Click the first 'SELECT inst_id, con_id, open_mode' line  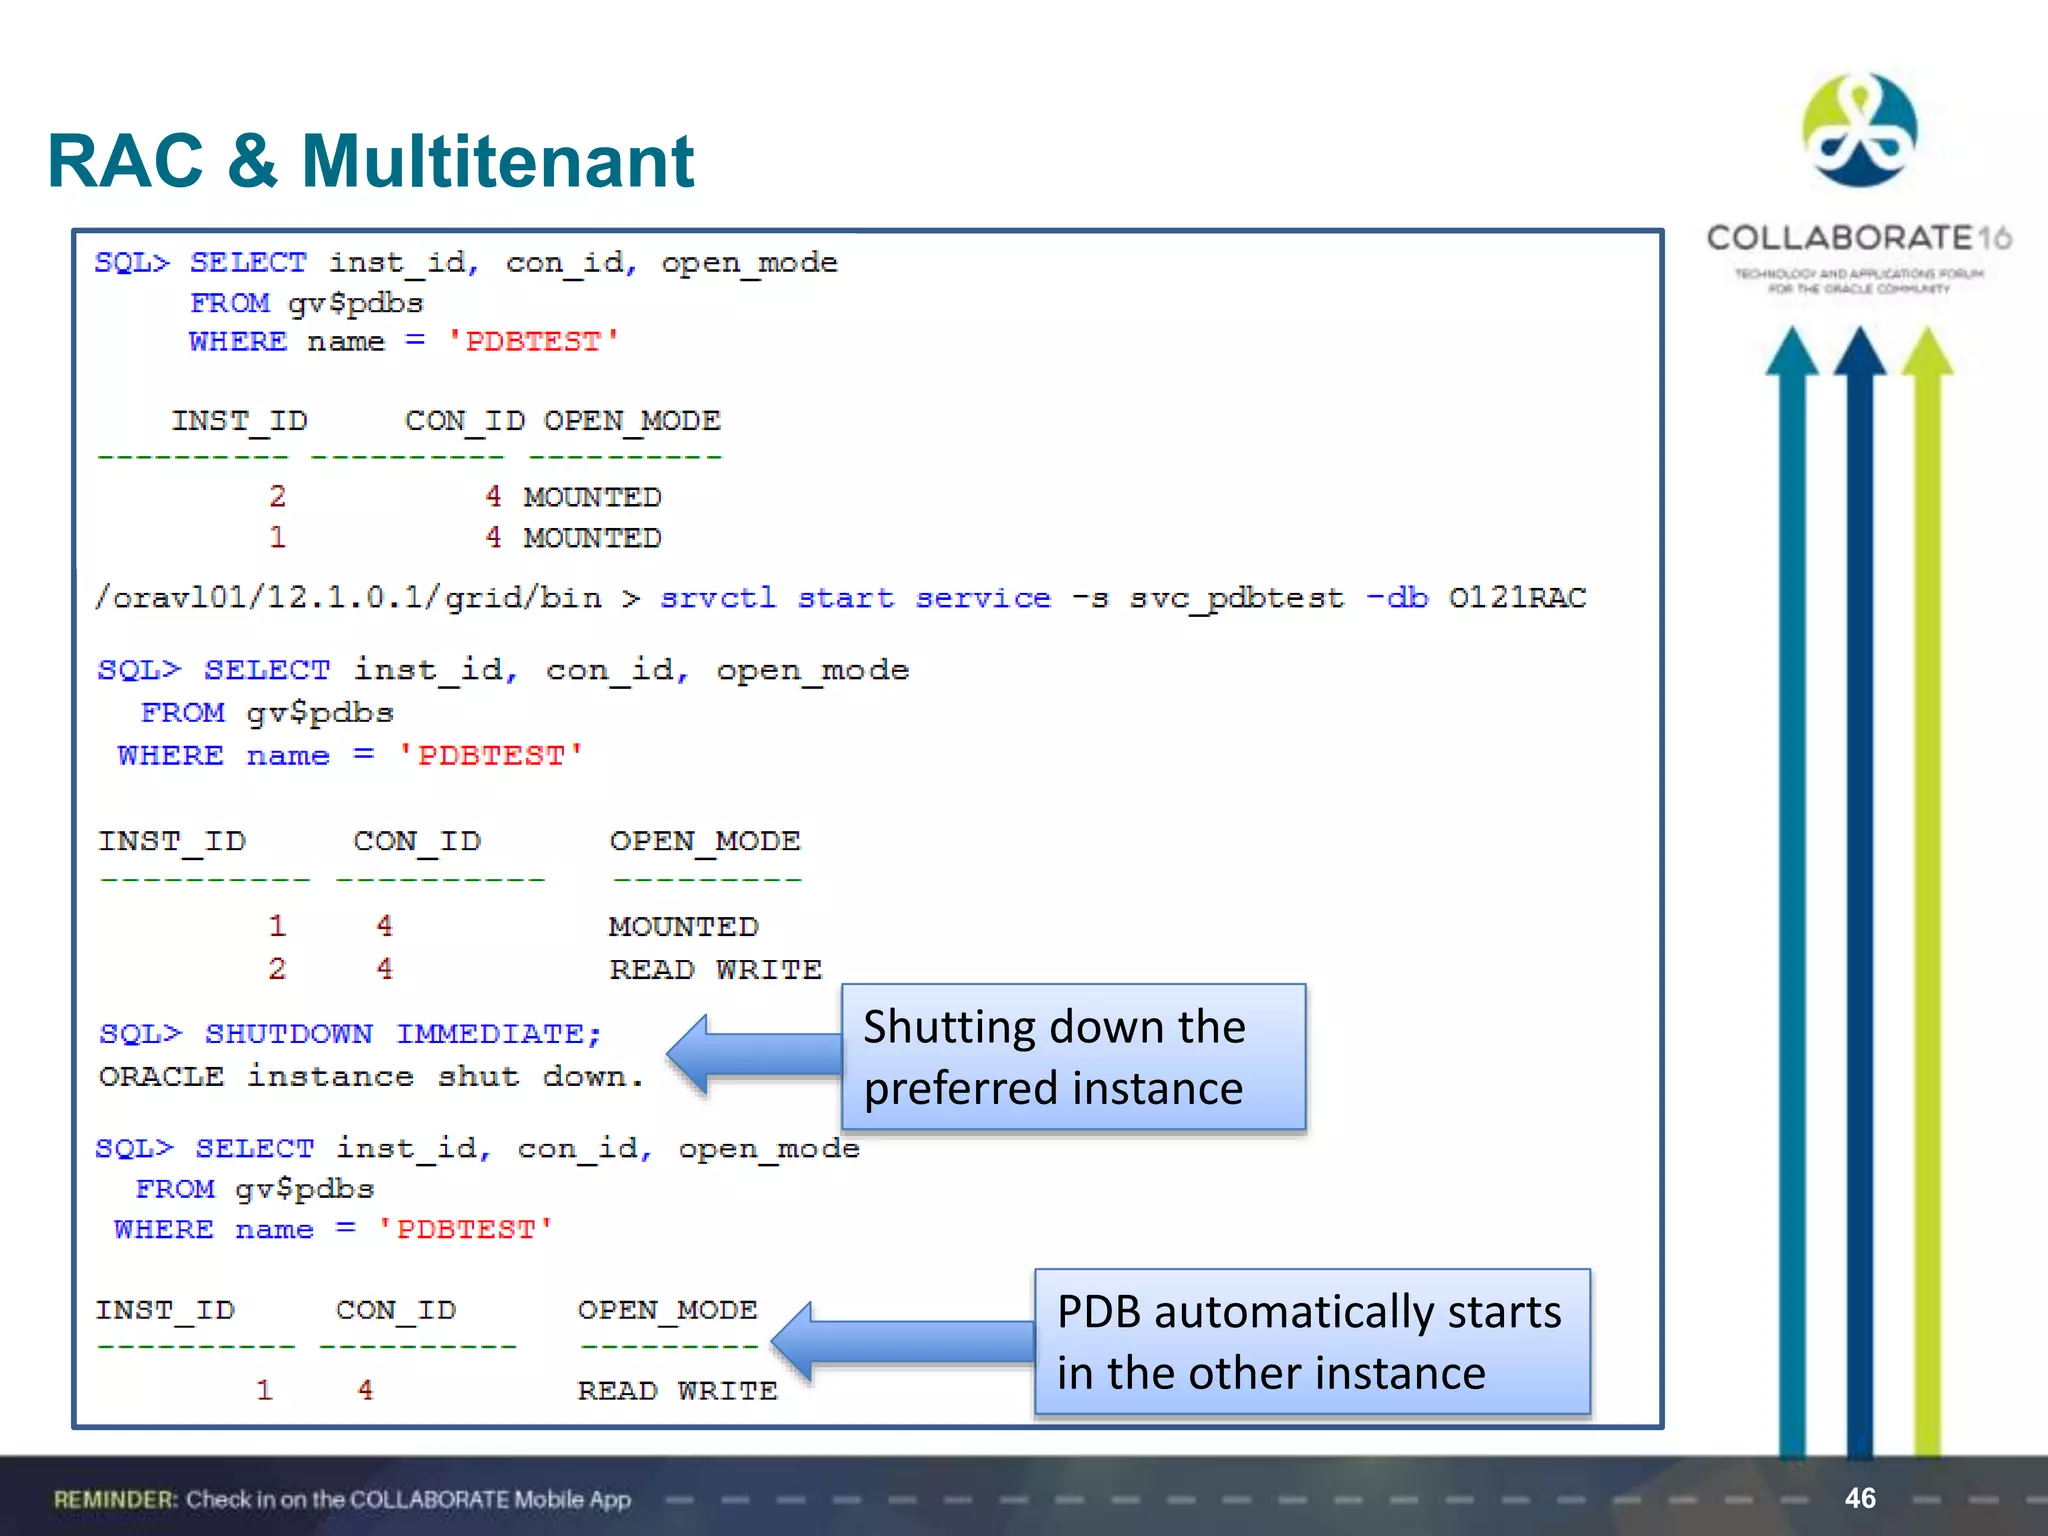514,263
